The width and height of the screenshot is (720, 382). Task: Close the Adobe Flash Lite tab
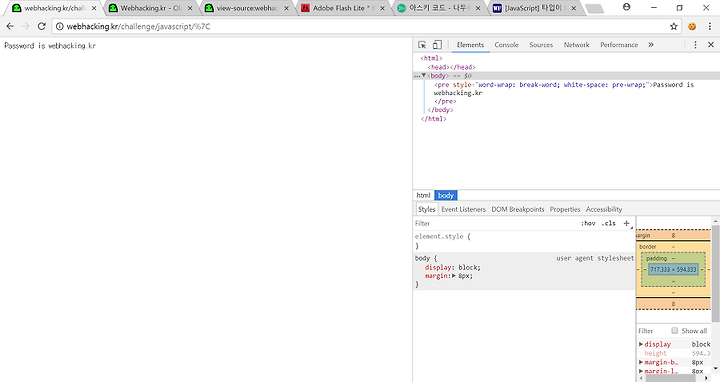[x=382, y=8]
